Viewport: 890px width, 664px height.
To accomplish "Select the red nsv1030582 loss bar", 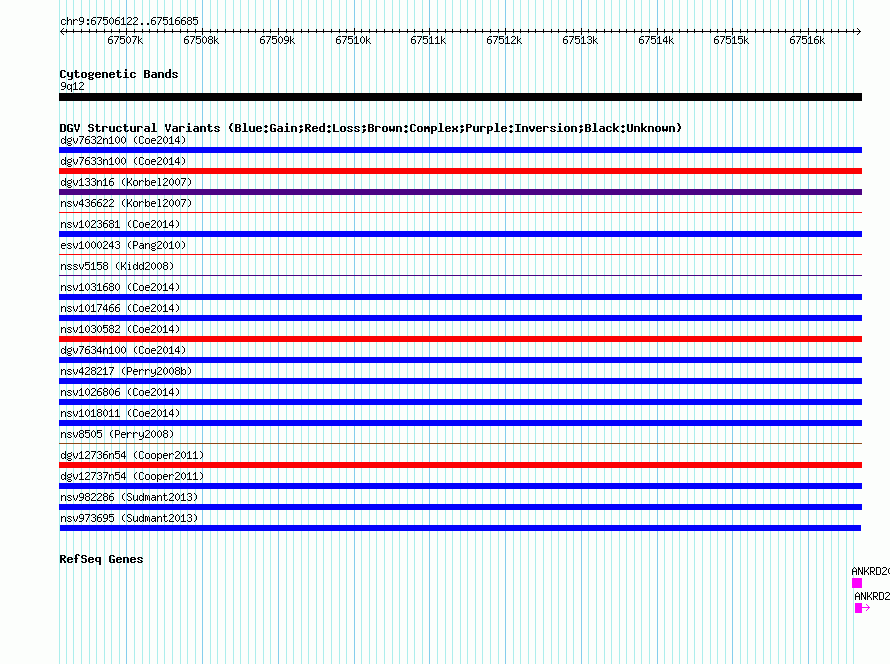I will tap(460, 339).
